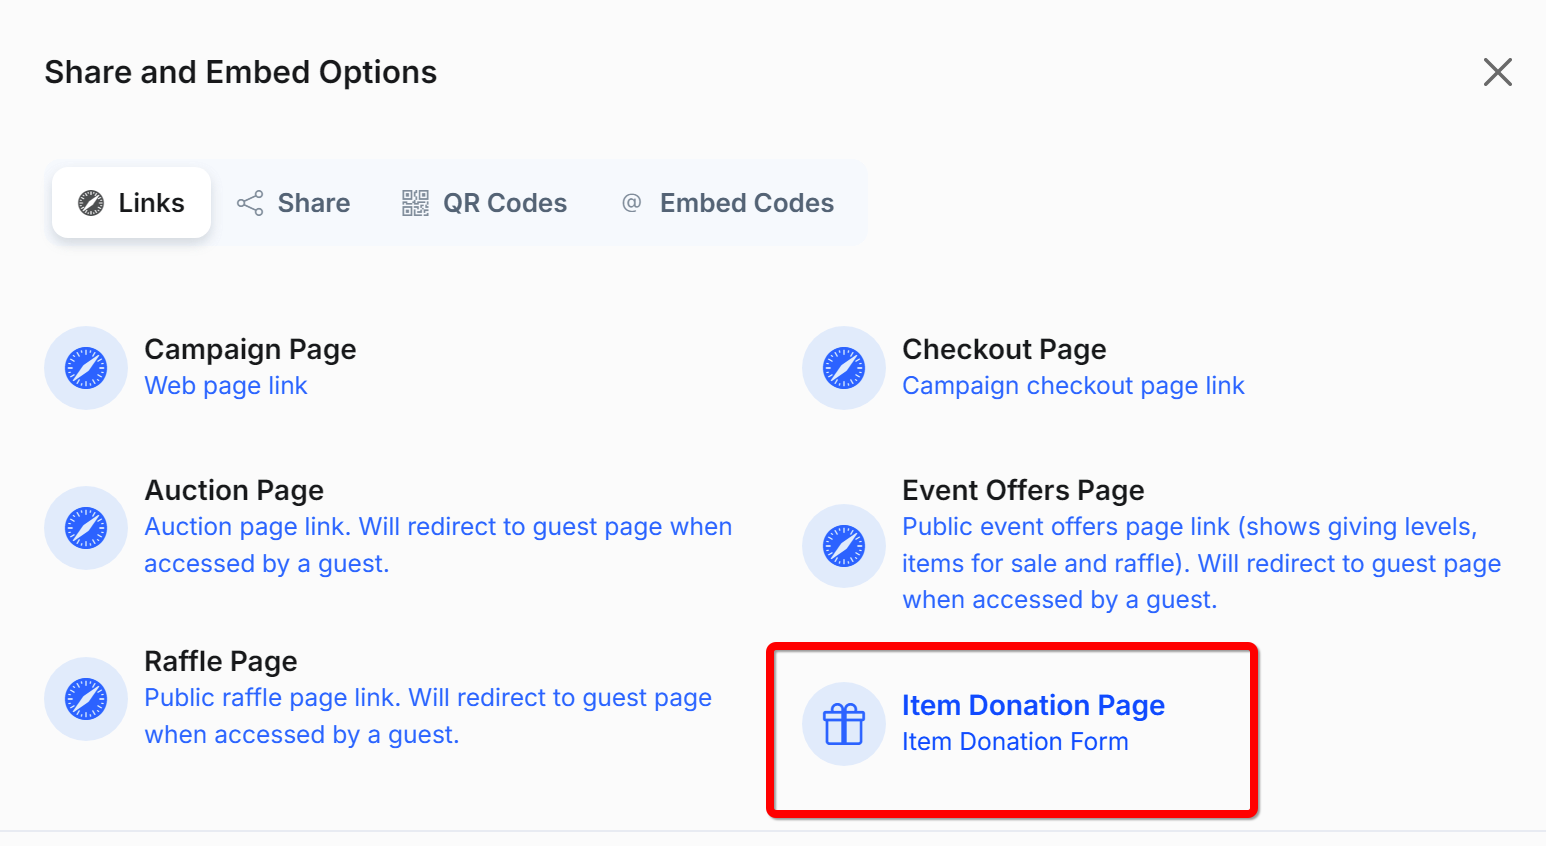The height and width of the screenshot is (846, 1546).
Task: Click the Public raffle page link description
Action: point(428,716)
